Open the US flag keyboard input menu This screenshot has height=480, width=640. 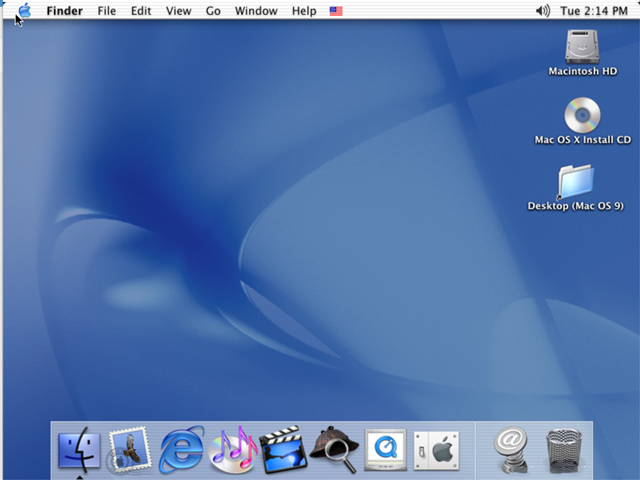pyautogui.click(x=336, y=11)
